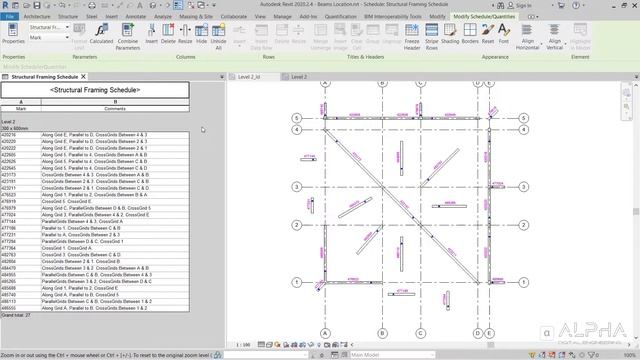Expand Align Horizontal options
The image size is (640, 360).
coord(541,44)
